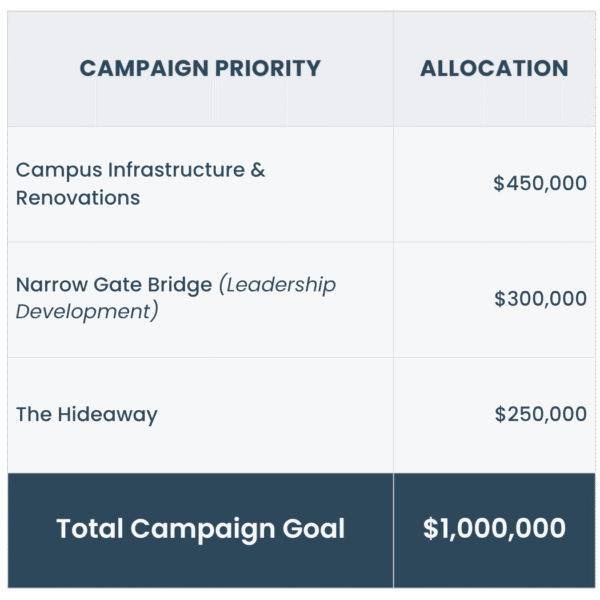
Task: Select the $1,000,000 total amount
Action: tap(494, 529)
